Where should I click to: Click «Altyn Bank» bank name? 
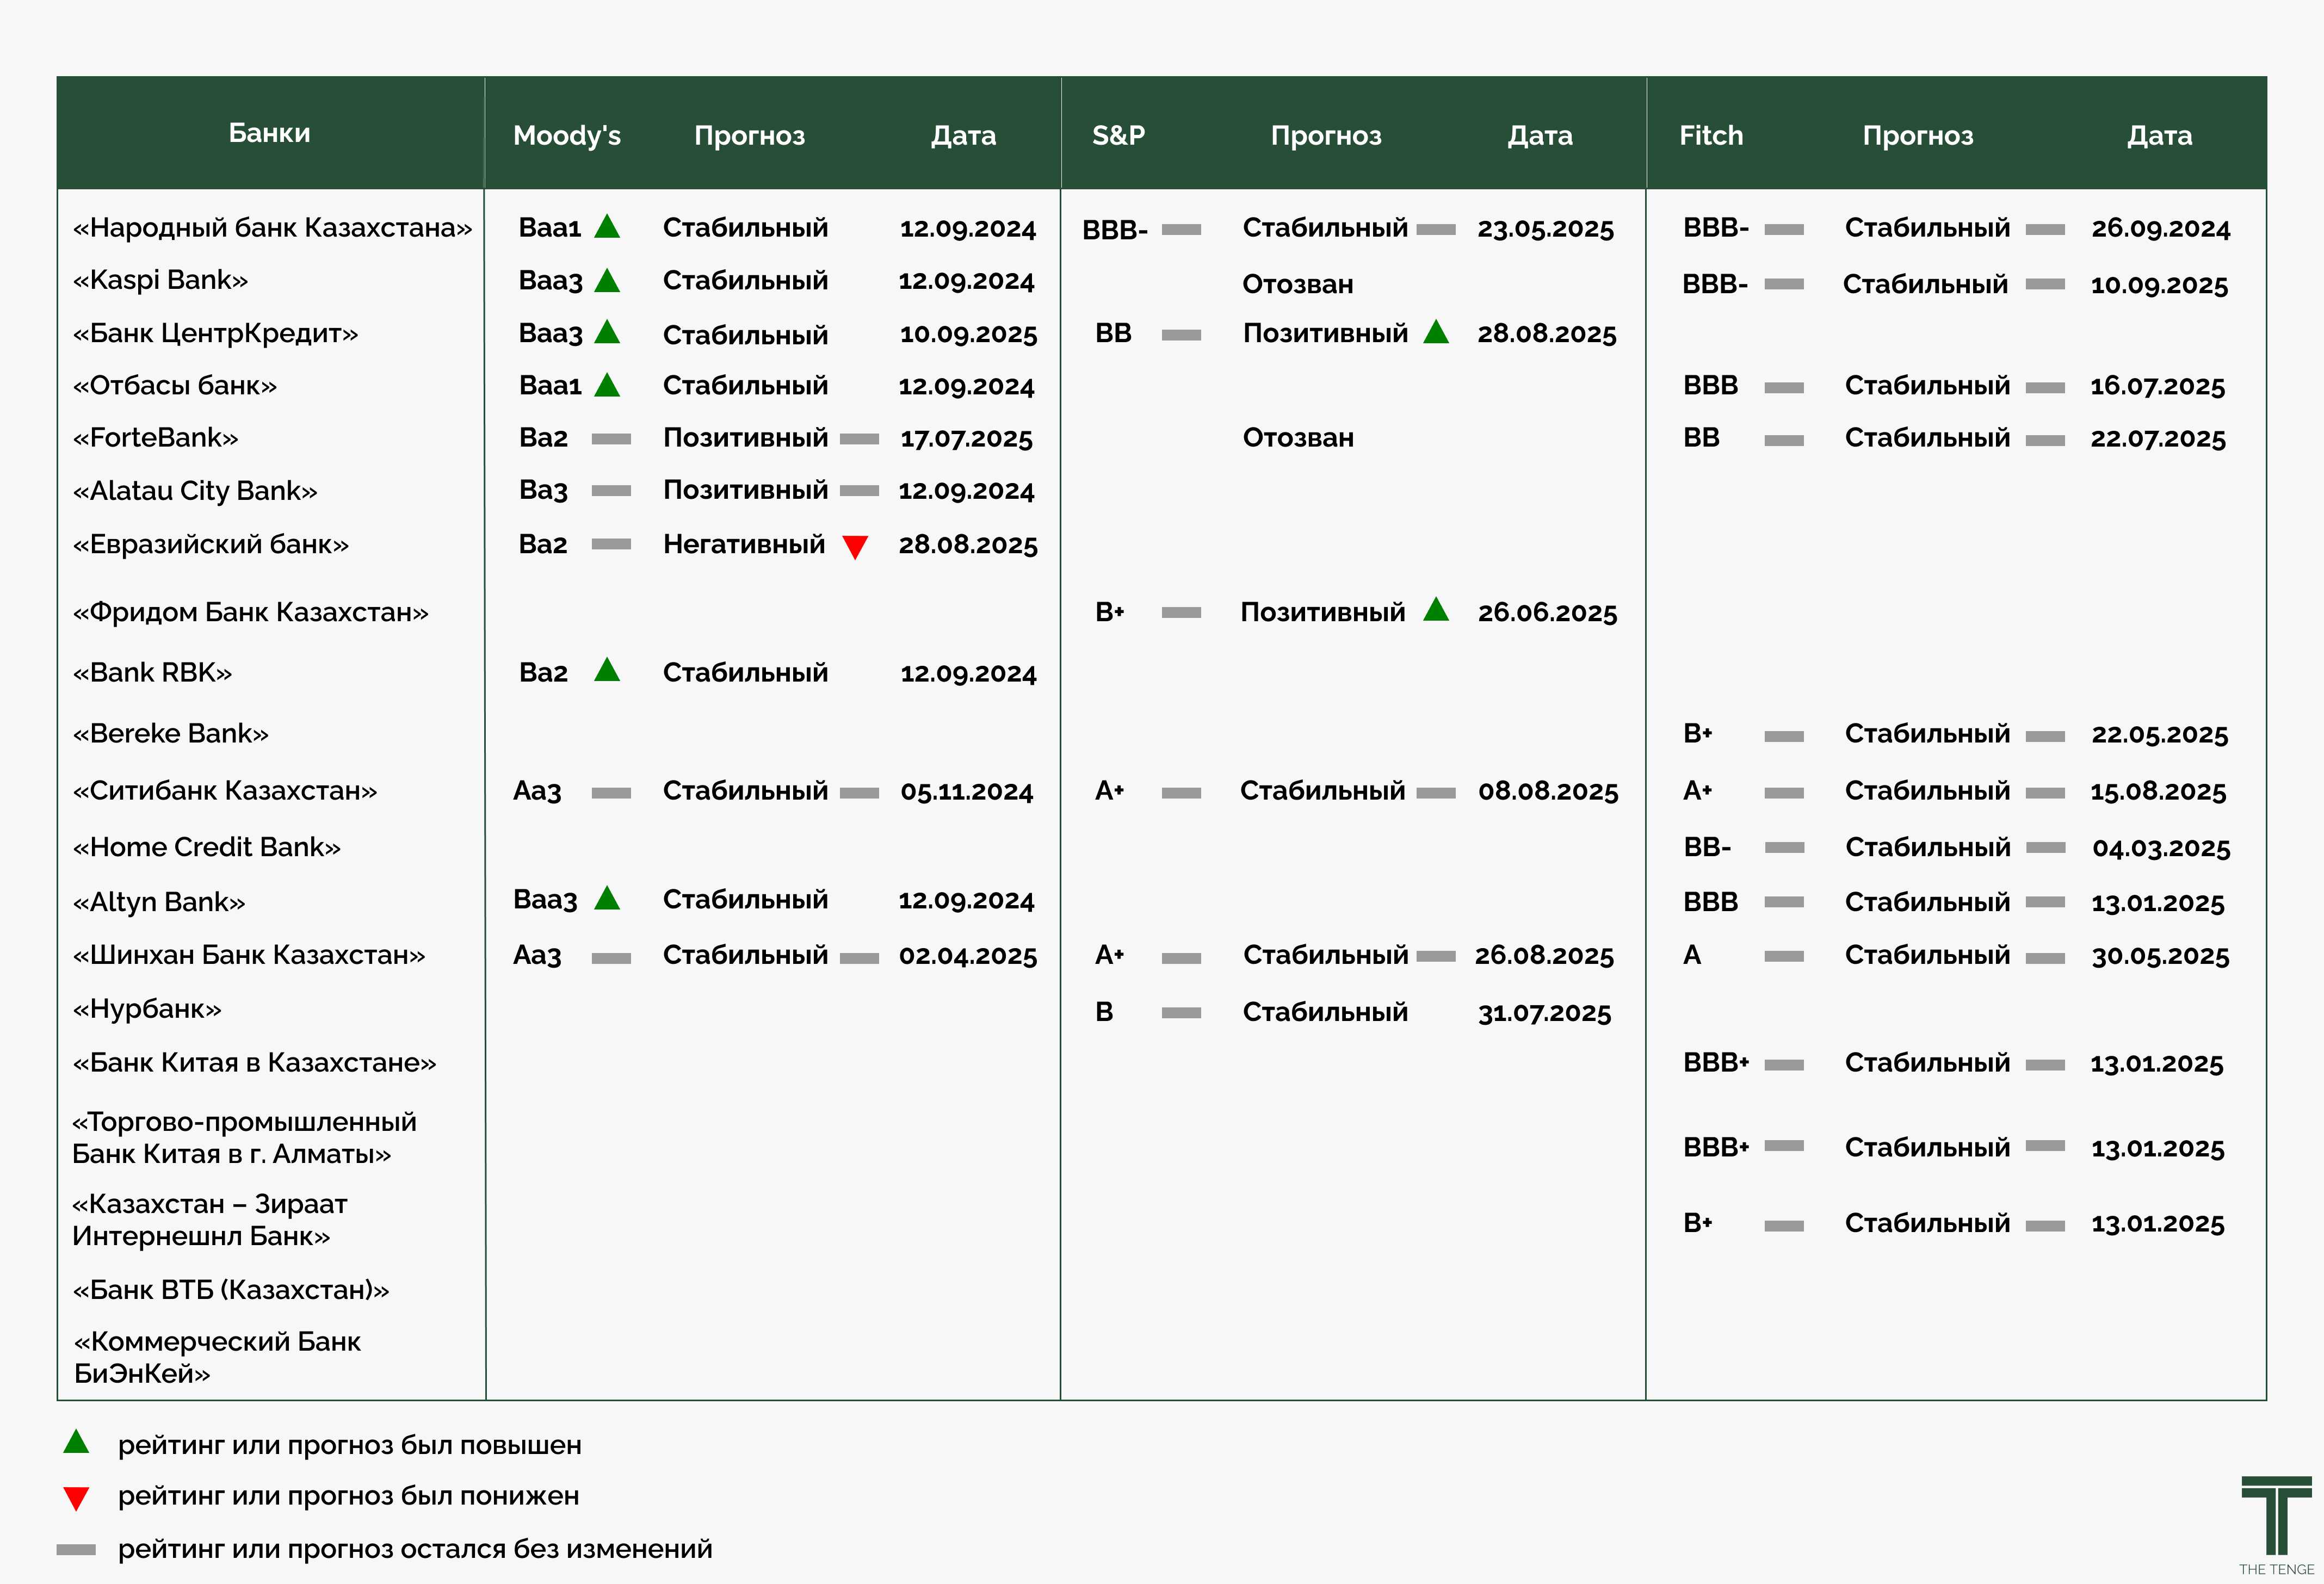point(159,902)
